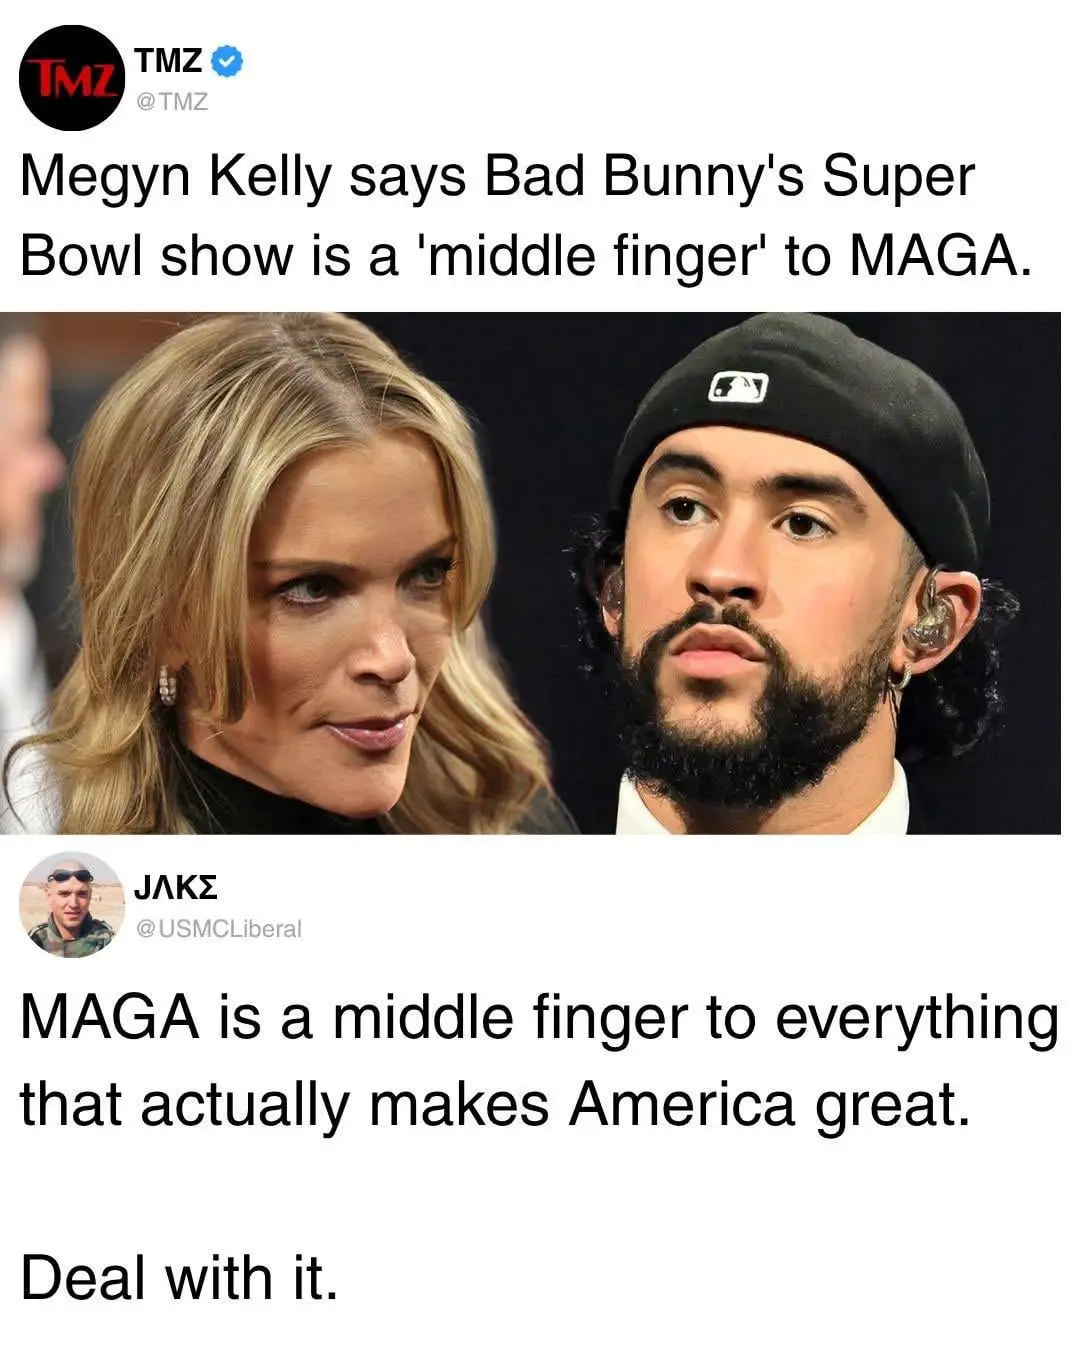Click the quoted 'middle finger' phrase in TMZ tweet
This screenshot has width=1080, height=1350.
pyautogui.click(x=597, y=257)
